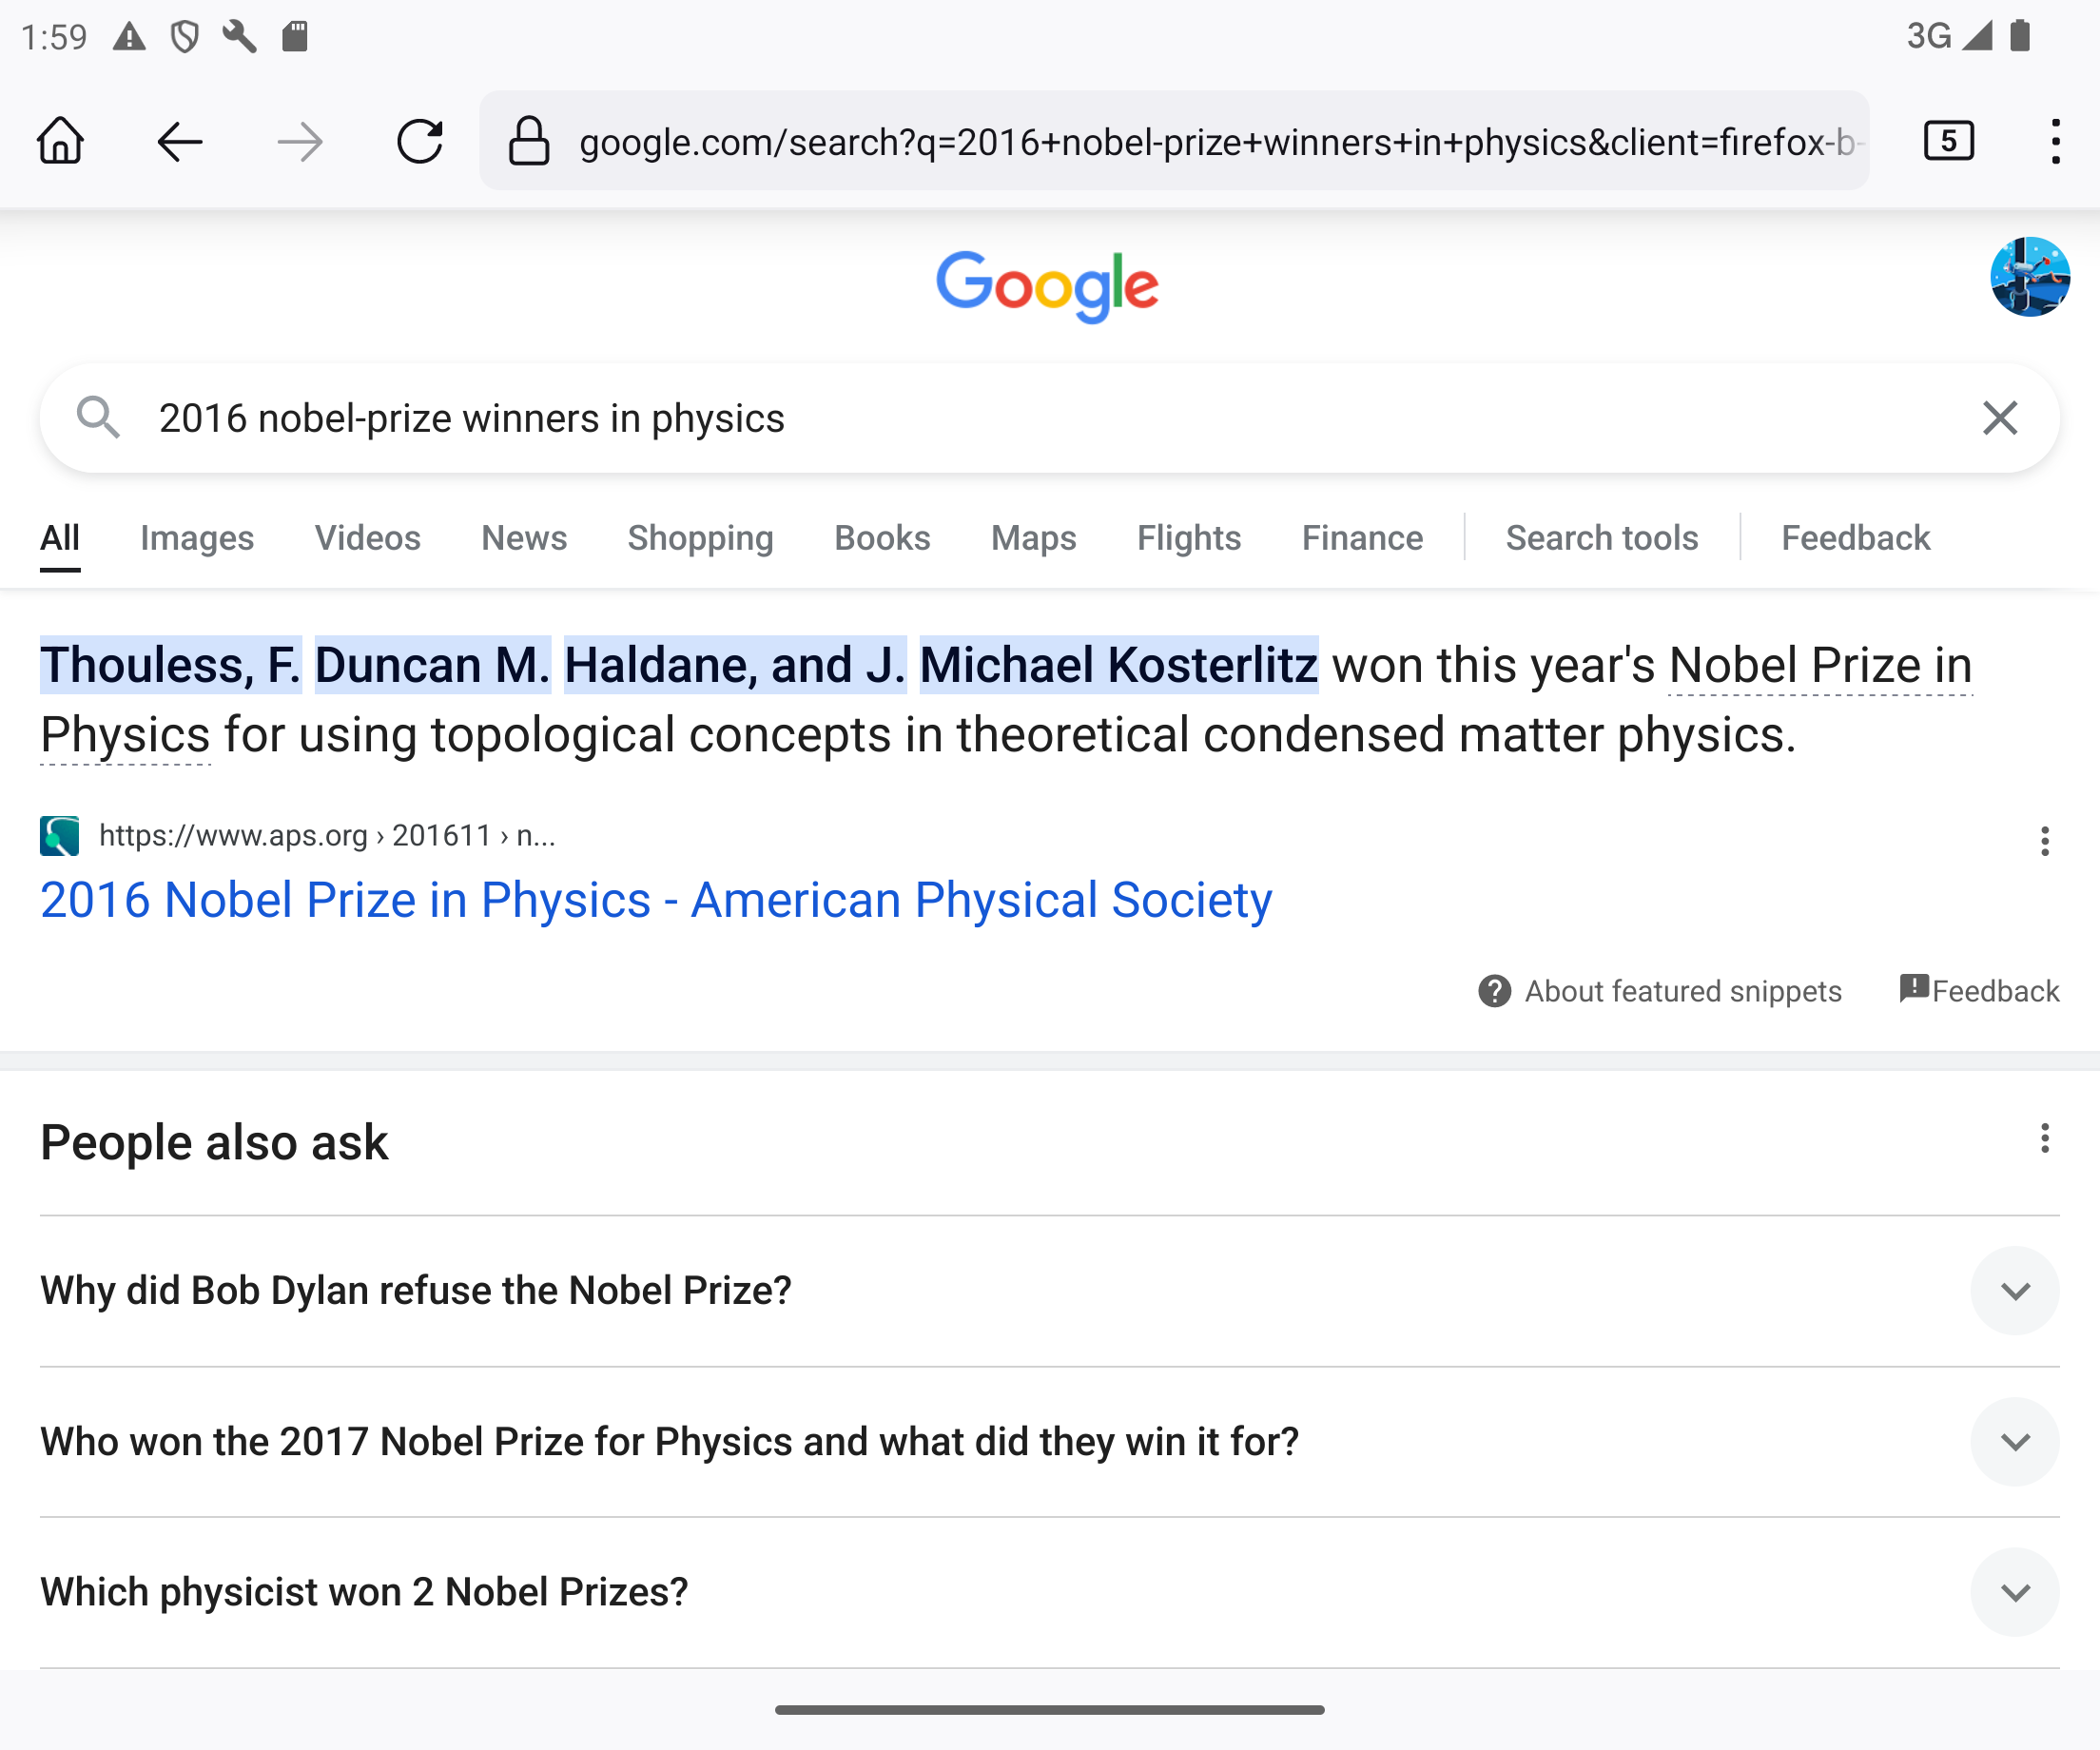Viewport: 2100px width, 1750px height.
Task: Tap the lock site-info icon
Action: point(529,141)
